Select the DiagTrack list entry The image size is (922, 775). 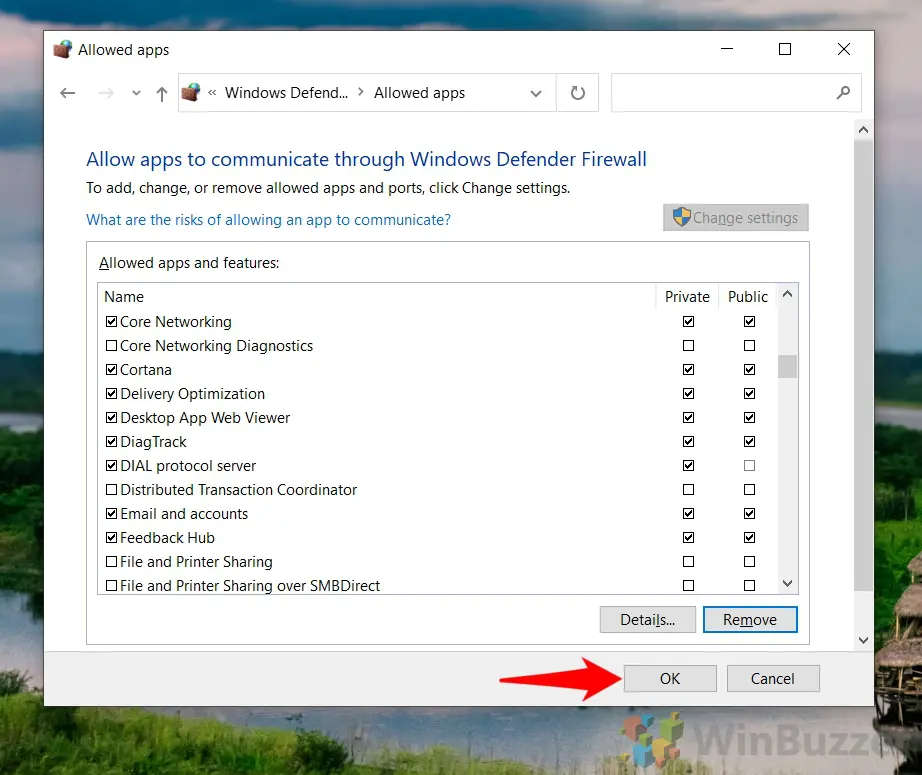pos(437,442)
